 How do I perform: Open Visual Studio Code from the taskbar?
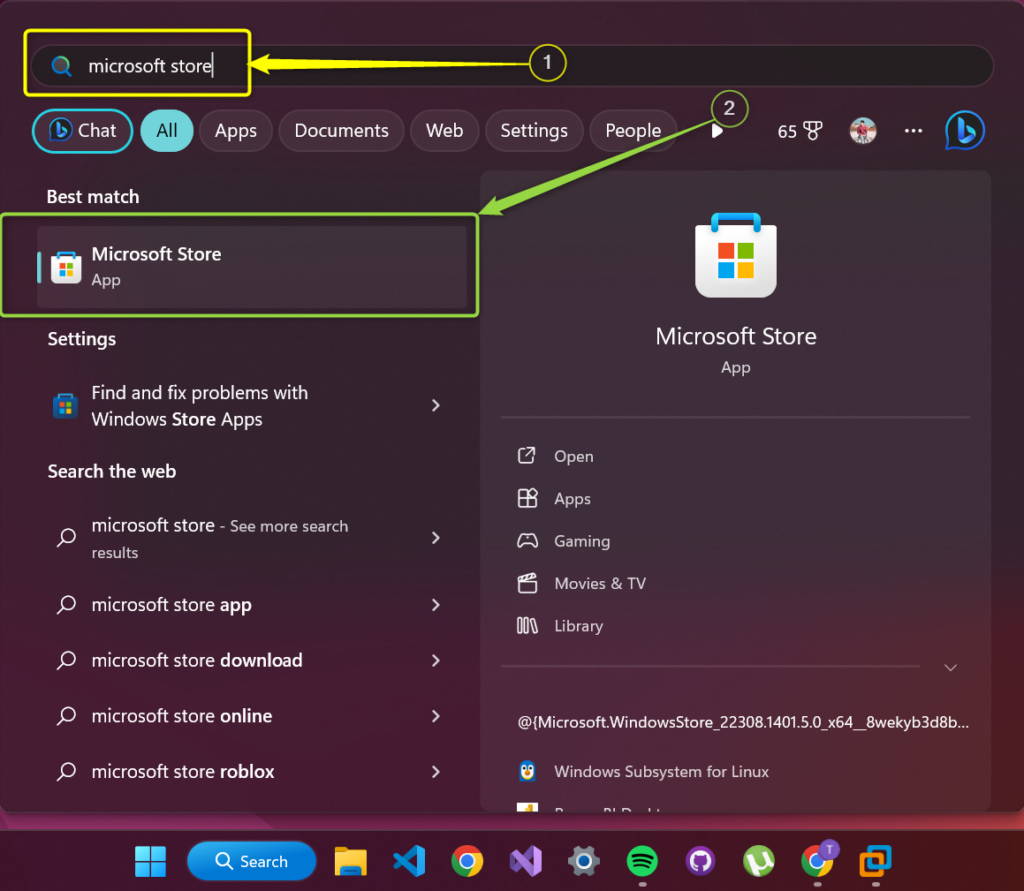(x=409, y=861)
